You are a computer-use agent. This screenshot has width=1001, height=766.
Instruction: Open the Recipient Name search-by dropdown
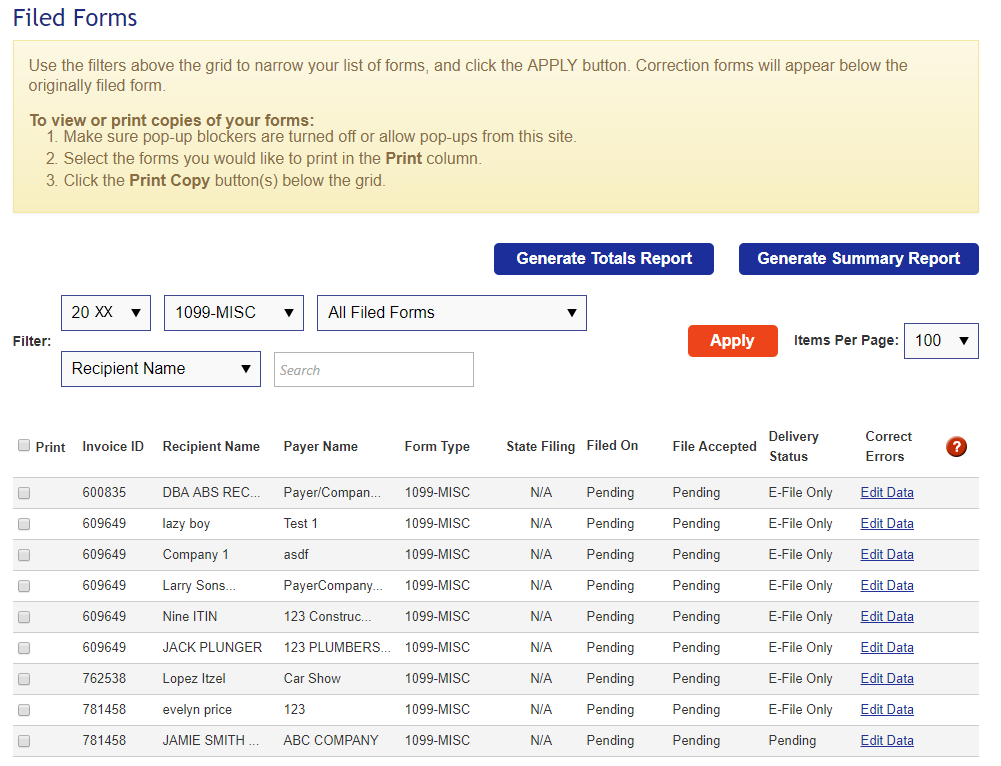[x=161, y=369]
